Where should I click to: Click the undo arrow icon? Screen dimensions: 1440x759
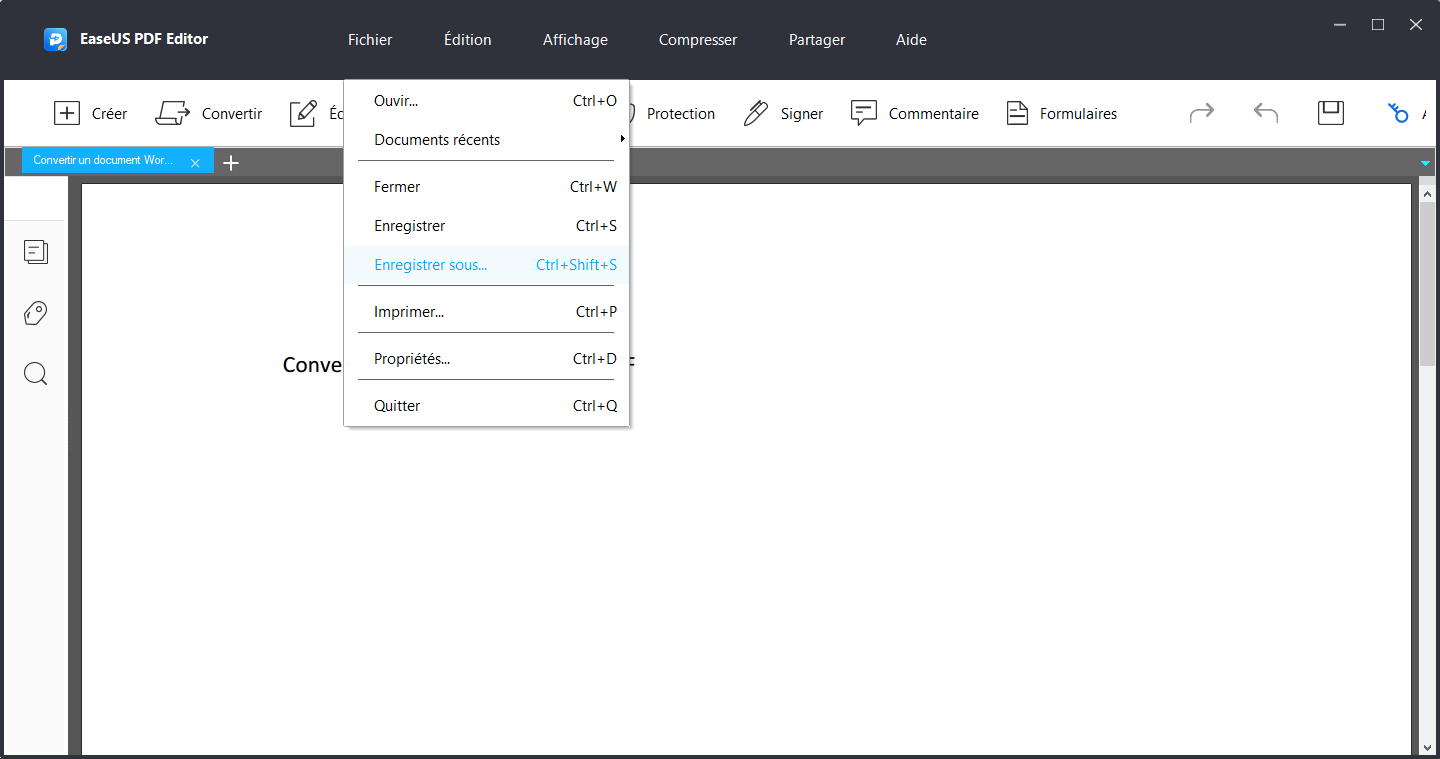1265,113
